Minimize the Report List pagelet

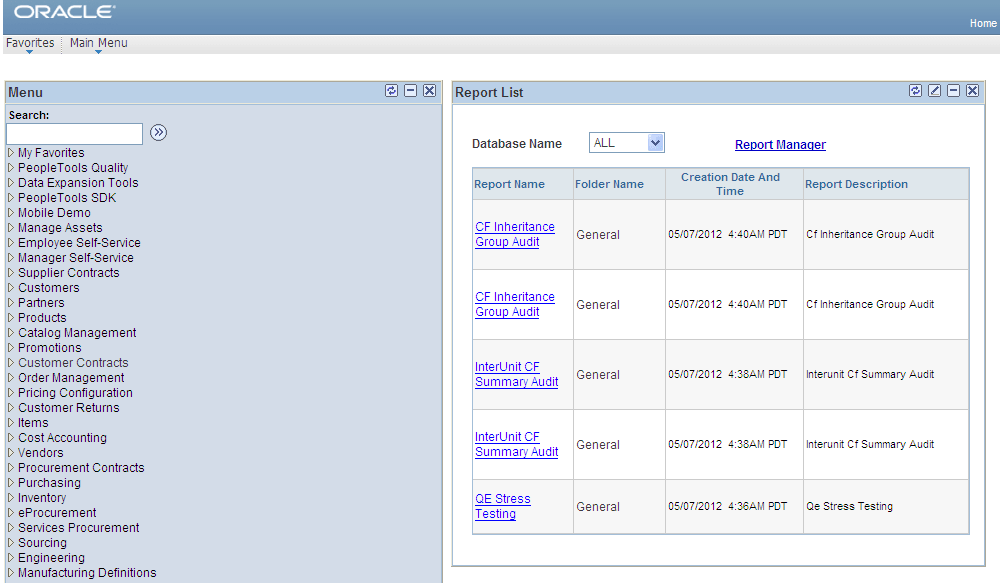953,90
